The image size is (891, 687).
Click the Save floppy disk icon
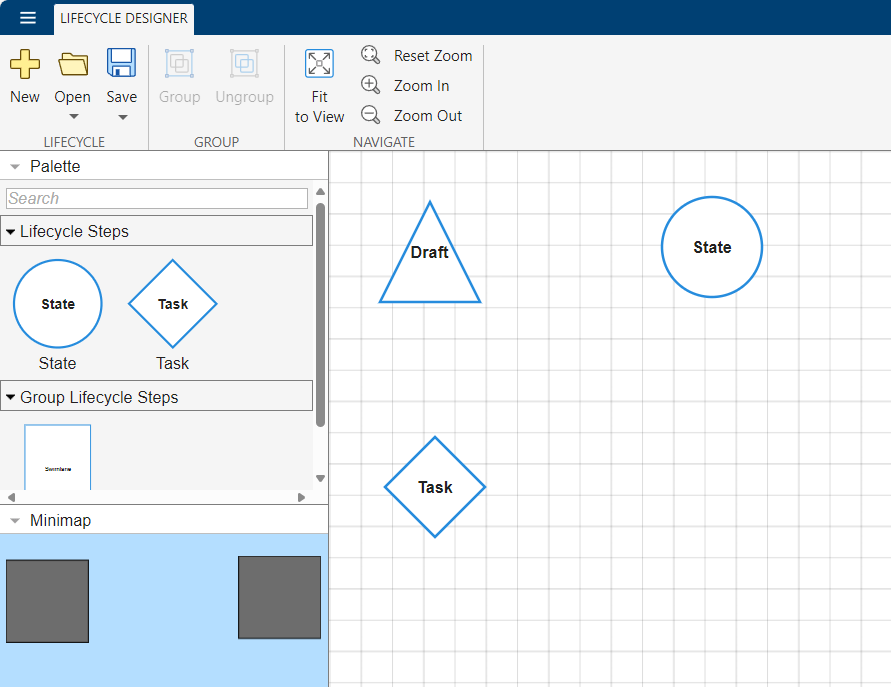click(x=122, y=64)
